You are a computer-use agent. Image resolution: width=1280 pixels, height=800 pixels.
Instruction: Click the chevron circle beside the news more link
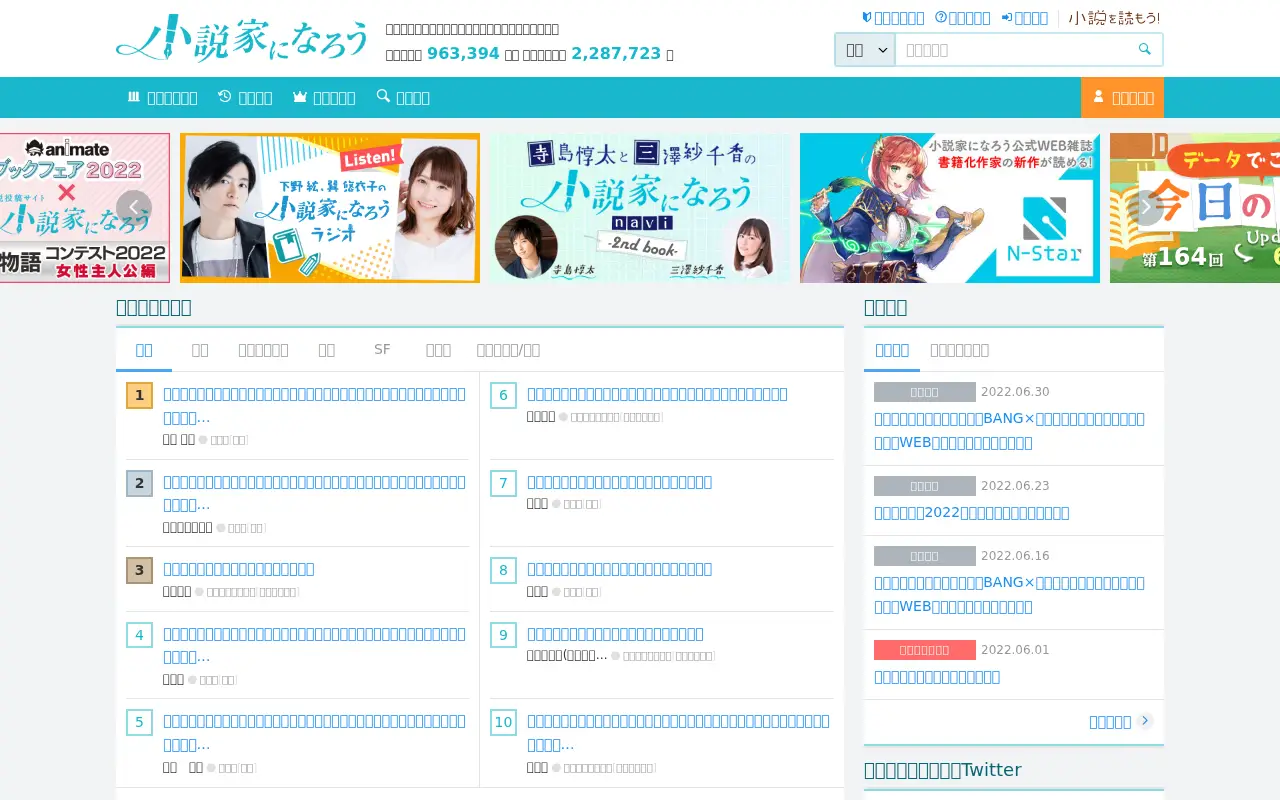(x=1145, y=721)
